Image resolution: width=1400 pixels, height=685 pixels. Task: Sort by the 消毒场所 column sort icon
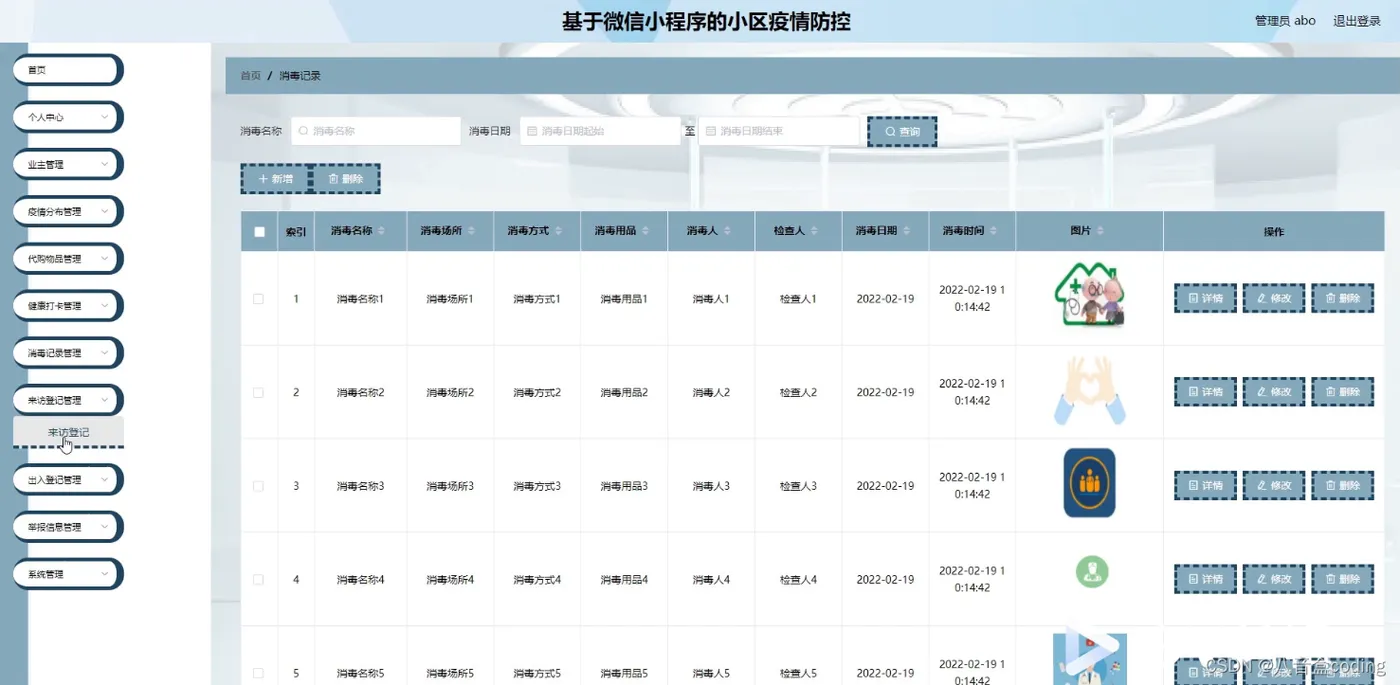[x=472, y=231]
